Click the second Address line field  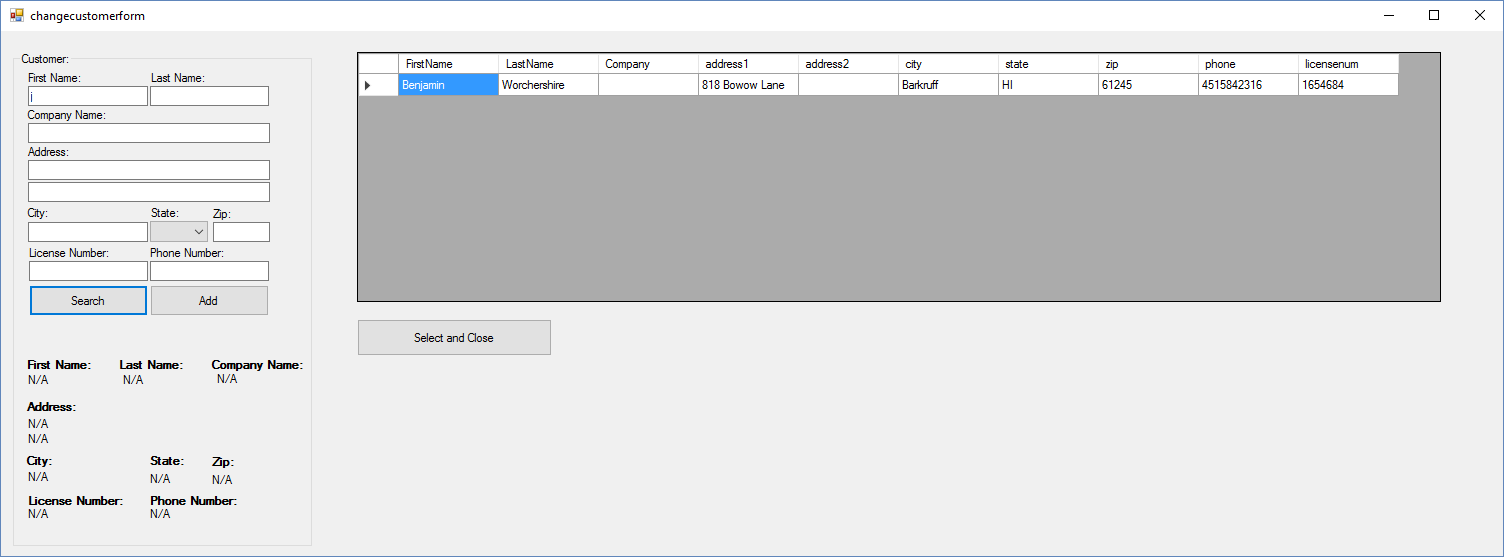(x=149, y=192)
